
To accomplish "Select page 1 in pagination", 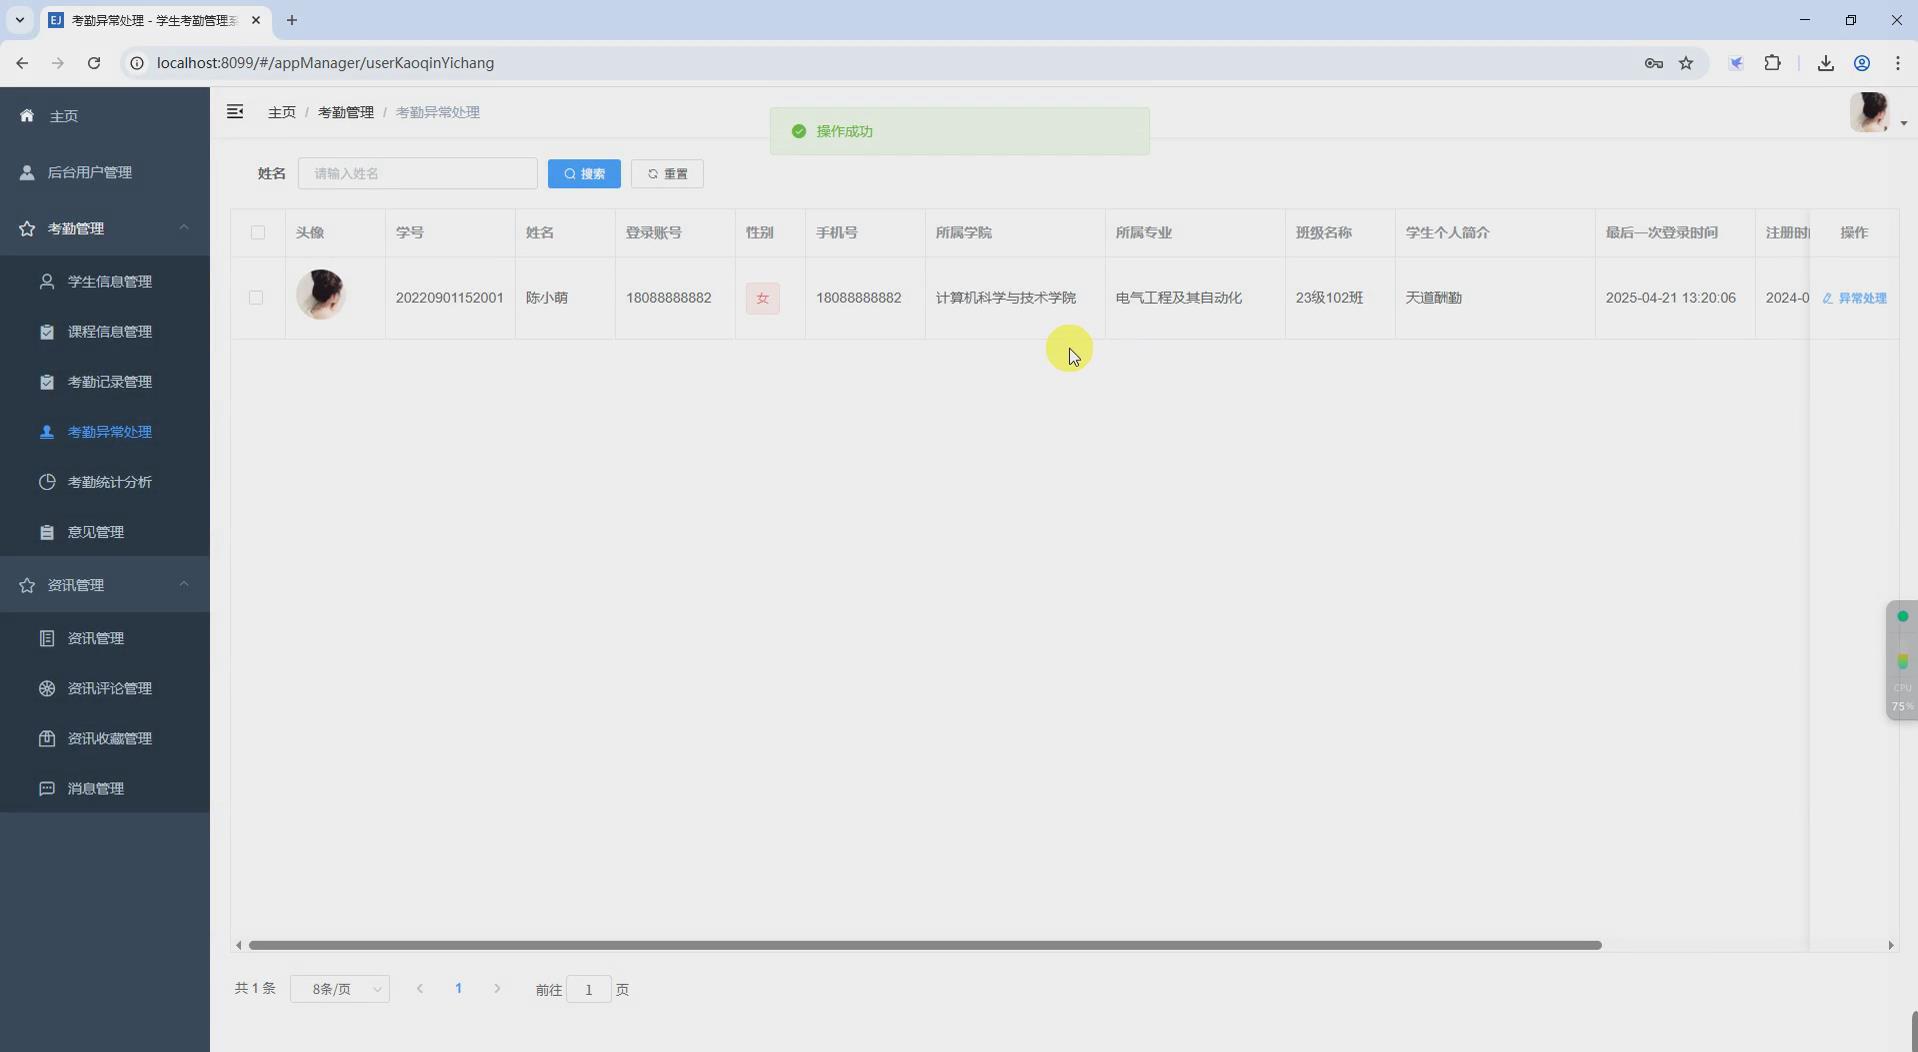I will point(458,988).
